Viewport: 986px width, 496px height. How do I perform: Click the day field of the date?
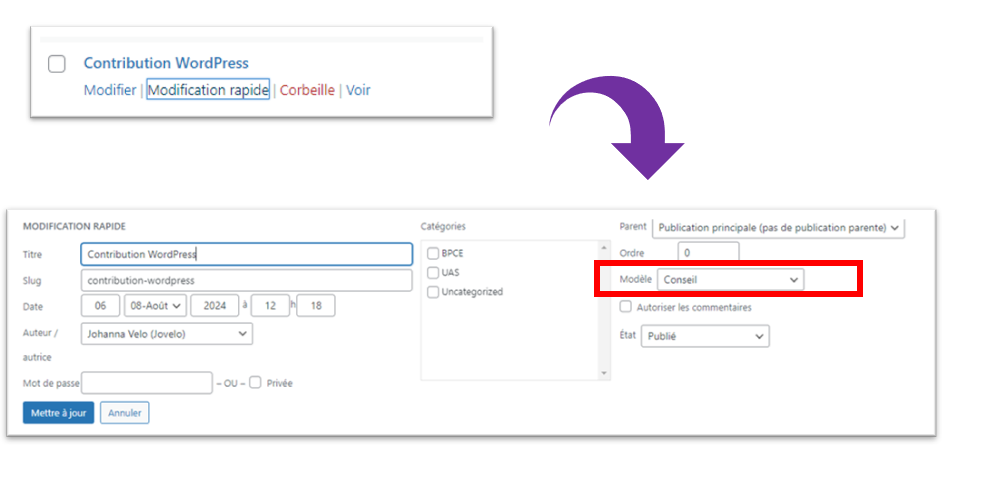point(100,306)
